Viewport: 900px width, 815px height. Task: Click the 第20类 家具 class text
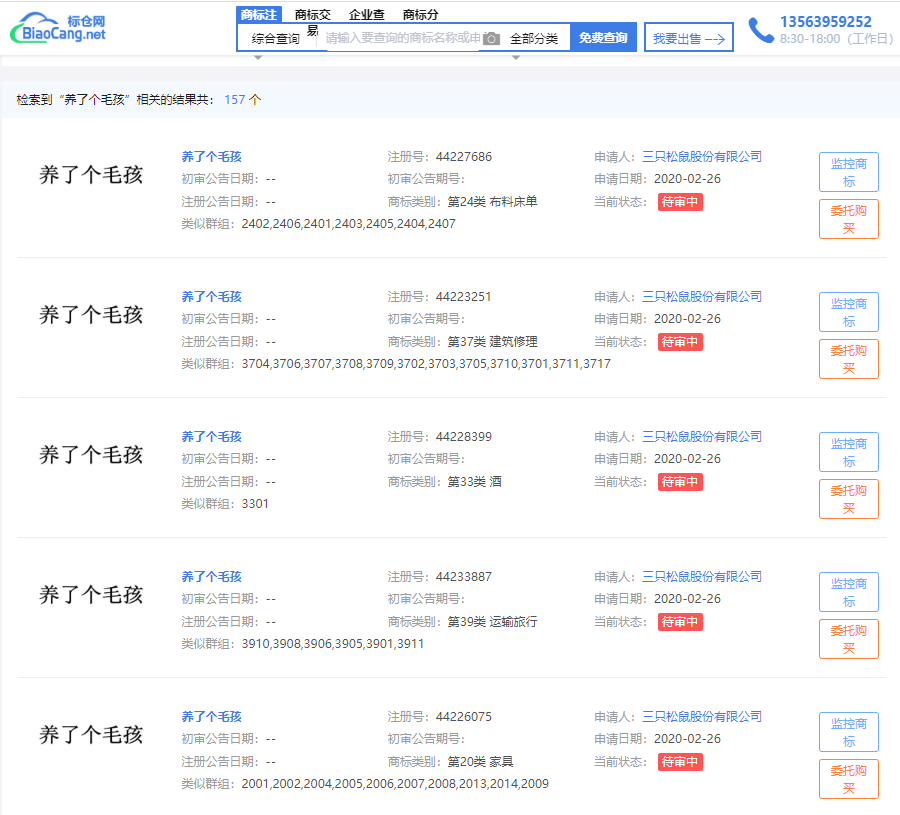click(x=480, y=762)
